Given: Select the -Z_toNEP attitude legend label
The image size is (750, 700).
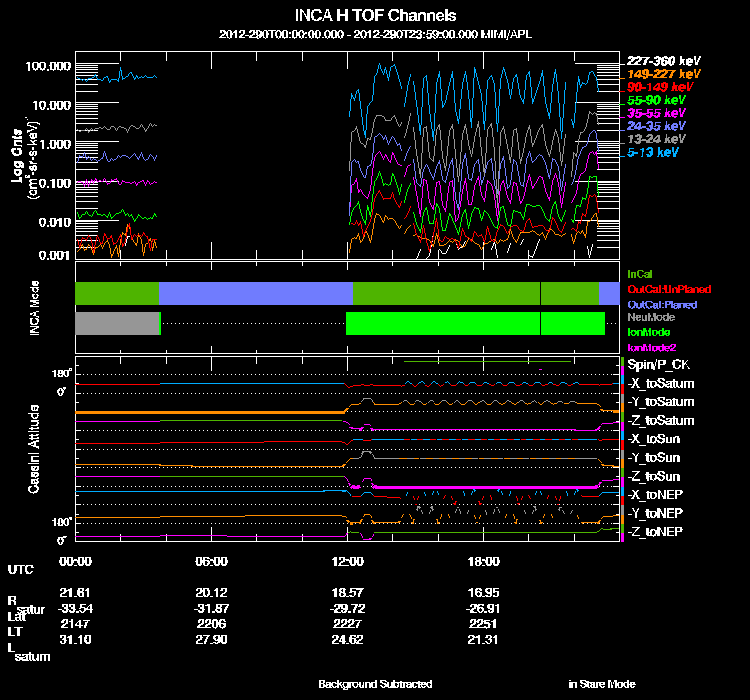Looking at the screenshot, I should (x=656, y=531).
